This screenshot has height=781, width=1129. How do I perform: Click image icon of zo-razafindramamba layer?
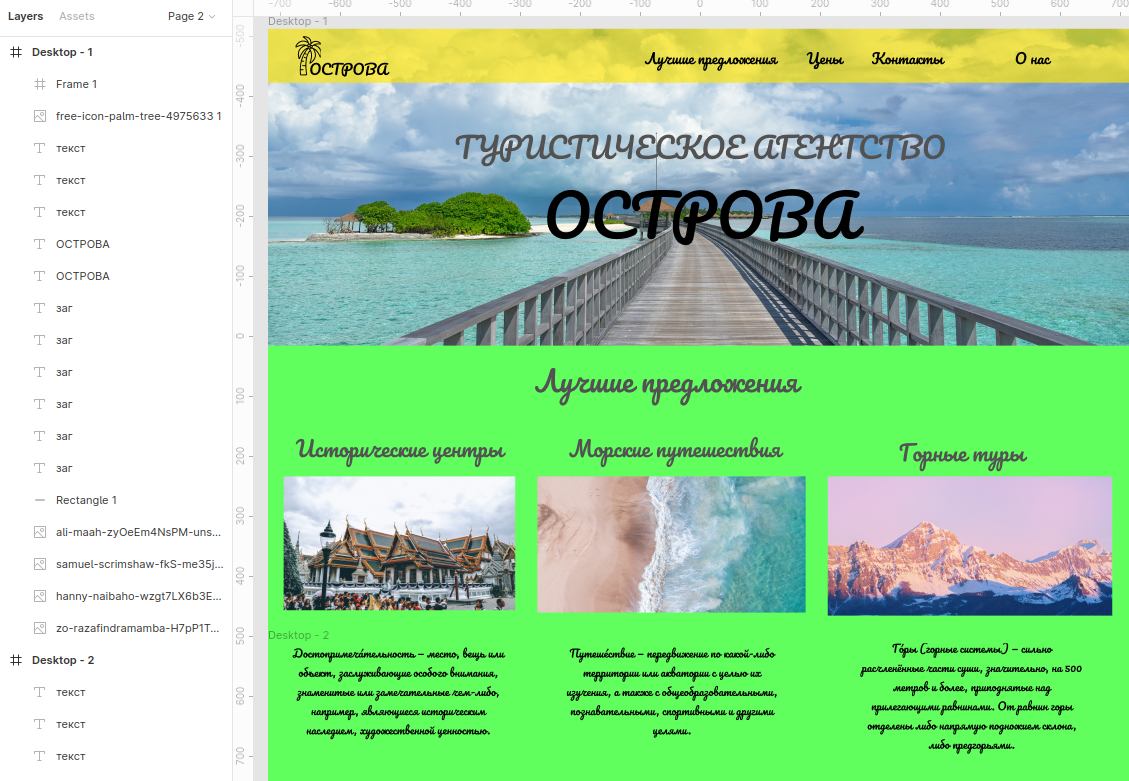(40, 628)
